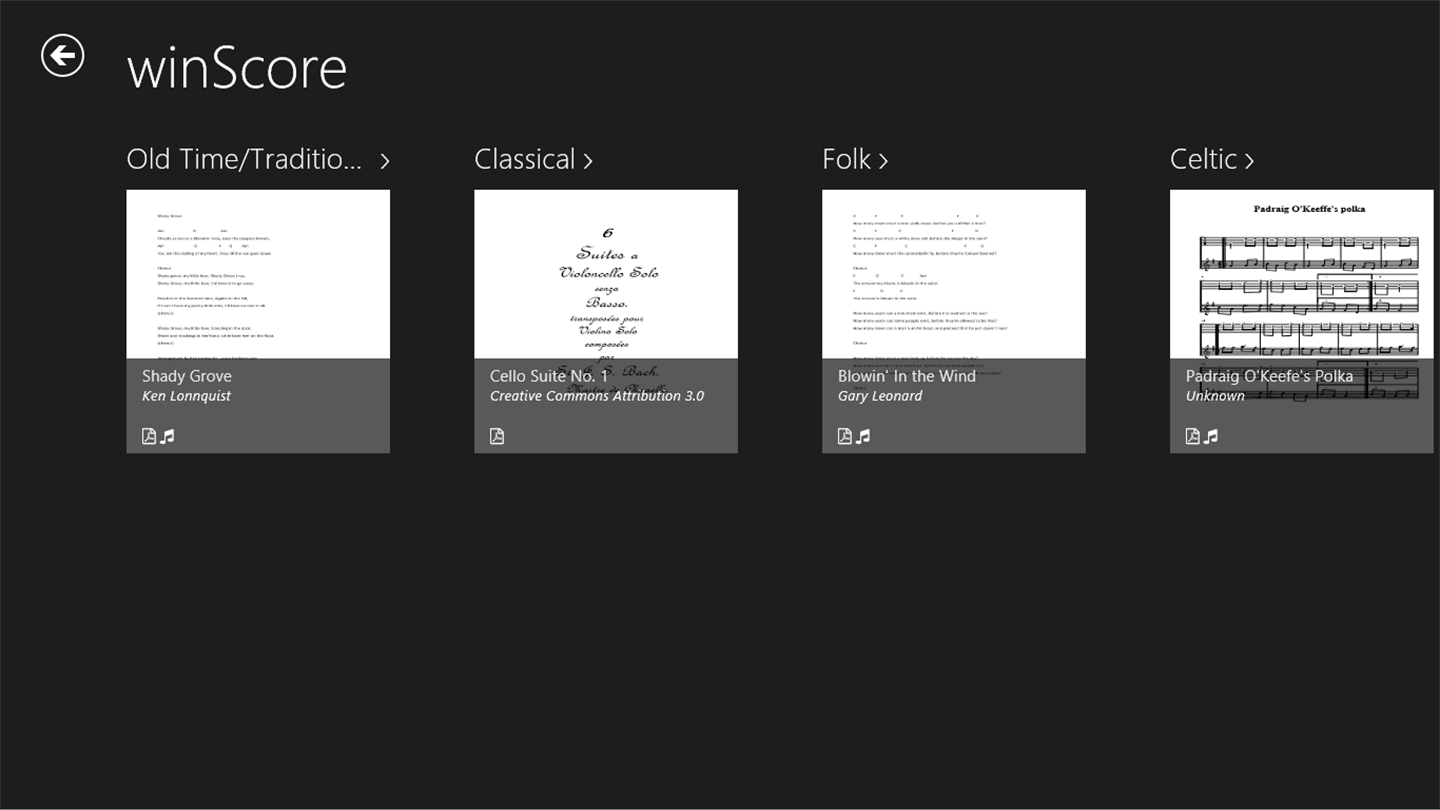Go back using the arrow button
1440x810 pixels.
click(x=63, y=56)
